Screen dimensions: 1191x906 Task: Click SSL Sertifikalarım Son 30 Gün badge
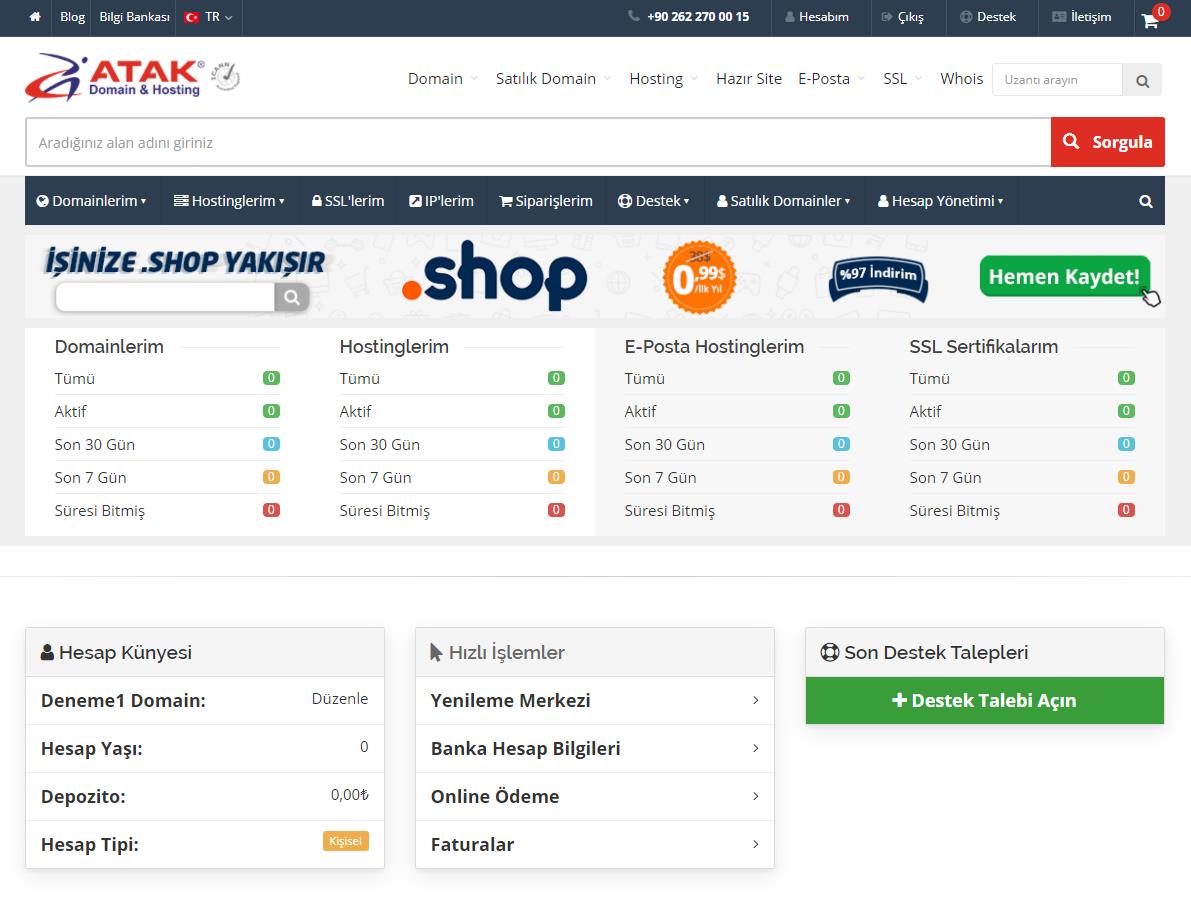pos(1126,444)
